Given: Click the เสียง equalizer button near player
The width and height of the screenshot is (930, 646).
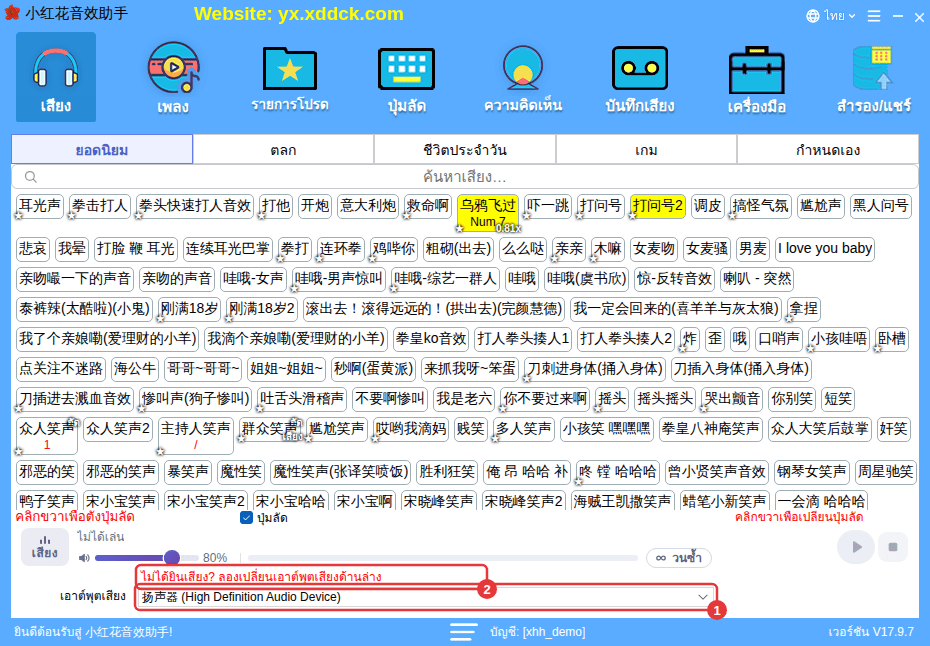Looking at the screenshot, I should pyautogui.click(x=44, y=547).
